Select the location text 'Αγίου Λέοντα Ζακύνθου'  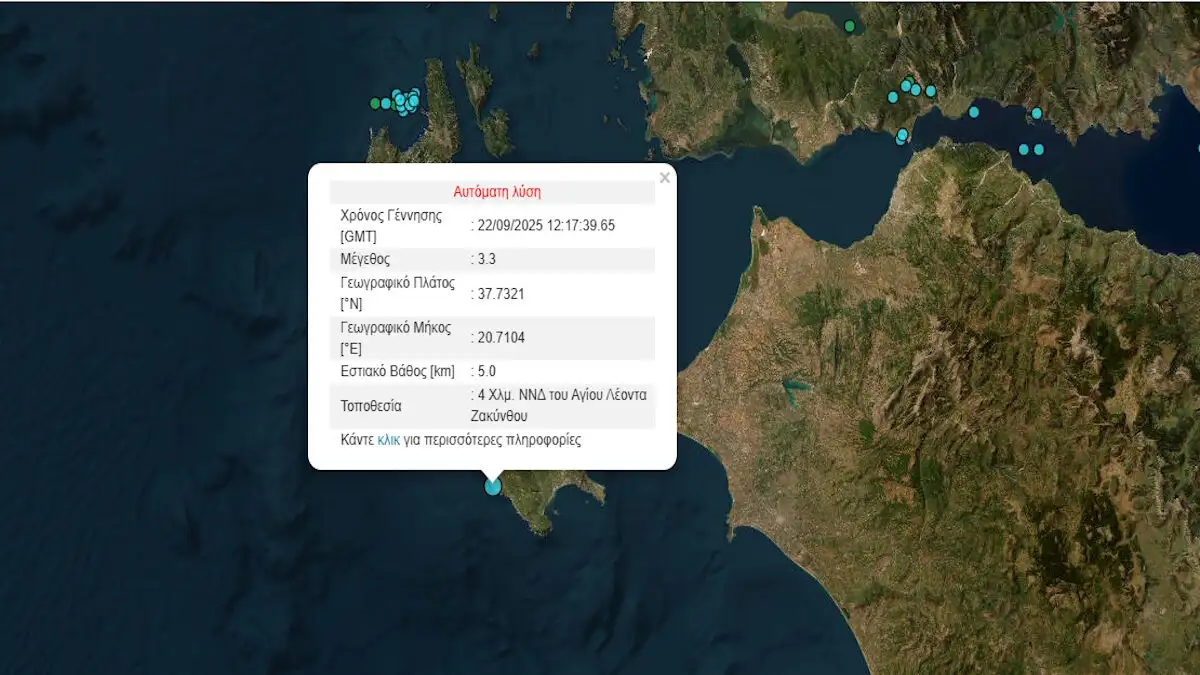(x=560, y=405)
